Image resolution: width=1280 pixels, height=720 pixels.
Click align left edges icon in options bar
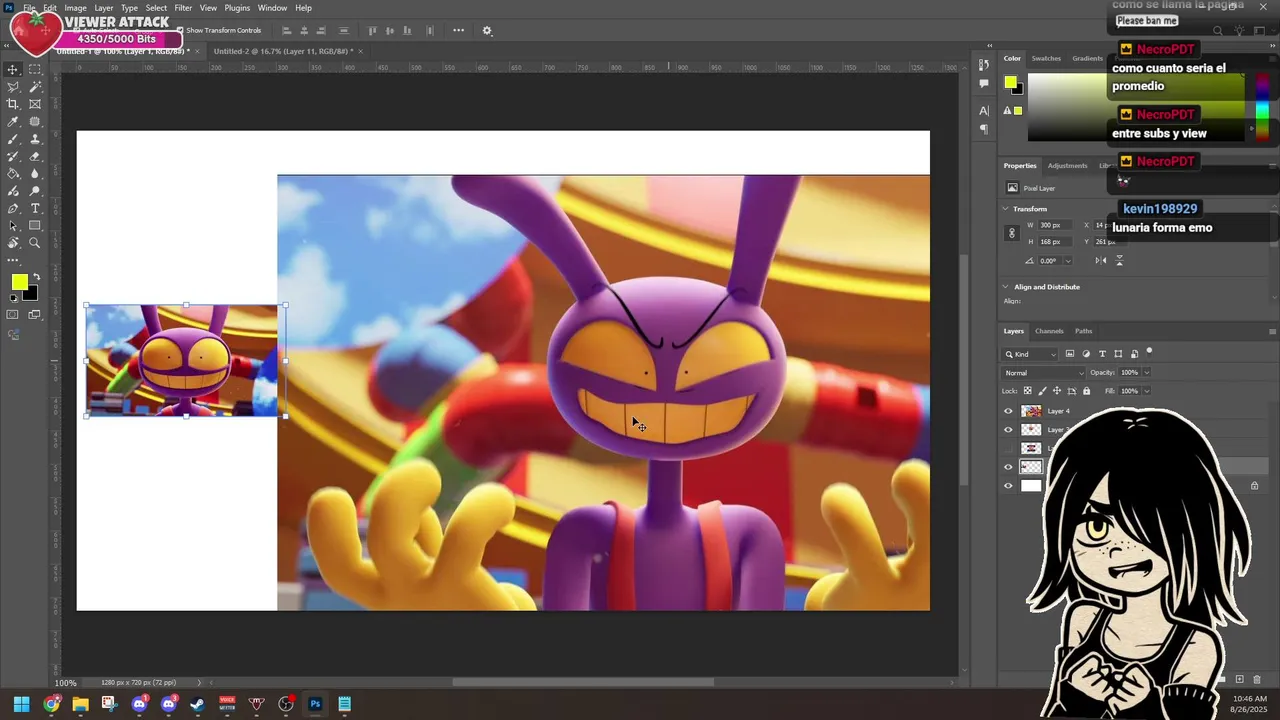[x=286, y=31]
